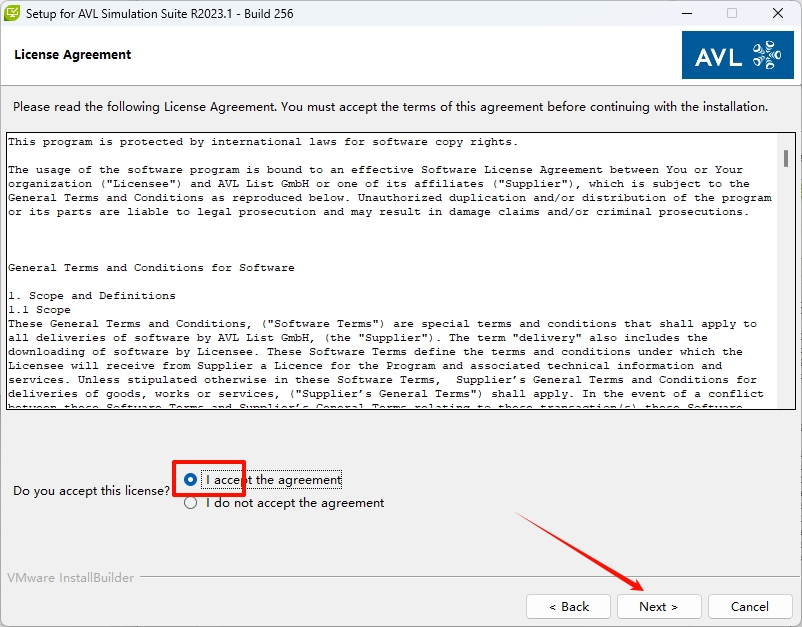Select "I accept the agreement" radio button
Viewport: 802px width, 627px height.
pyautogui.click(x=191, y=480)
